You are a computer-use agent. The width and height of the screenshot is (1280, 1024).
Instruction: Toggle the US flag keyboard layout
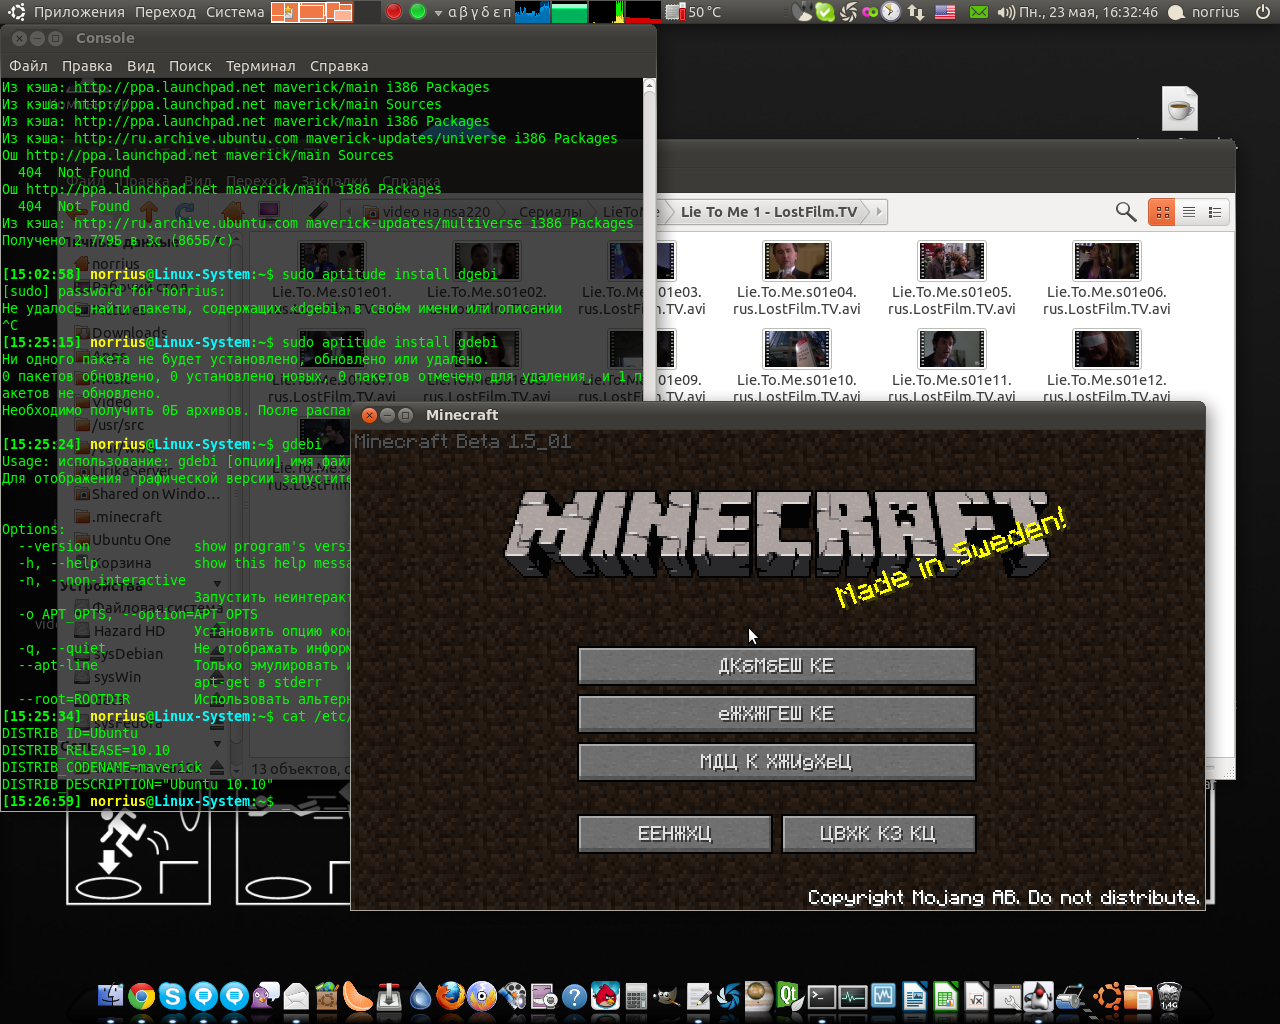945,12
